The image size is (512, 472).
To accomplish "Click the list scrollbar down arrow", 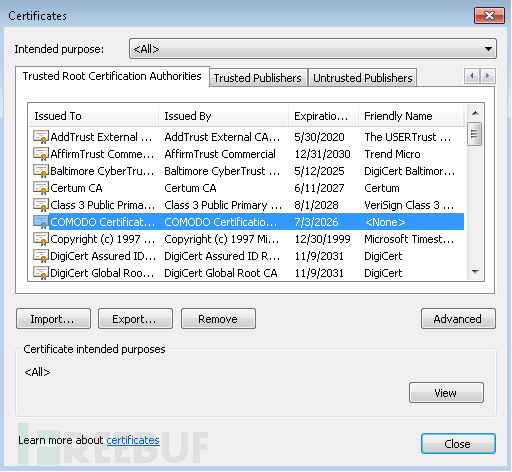I will click(x=475, y=272).
